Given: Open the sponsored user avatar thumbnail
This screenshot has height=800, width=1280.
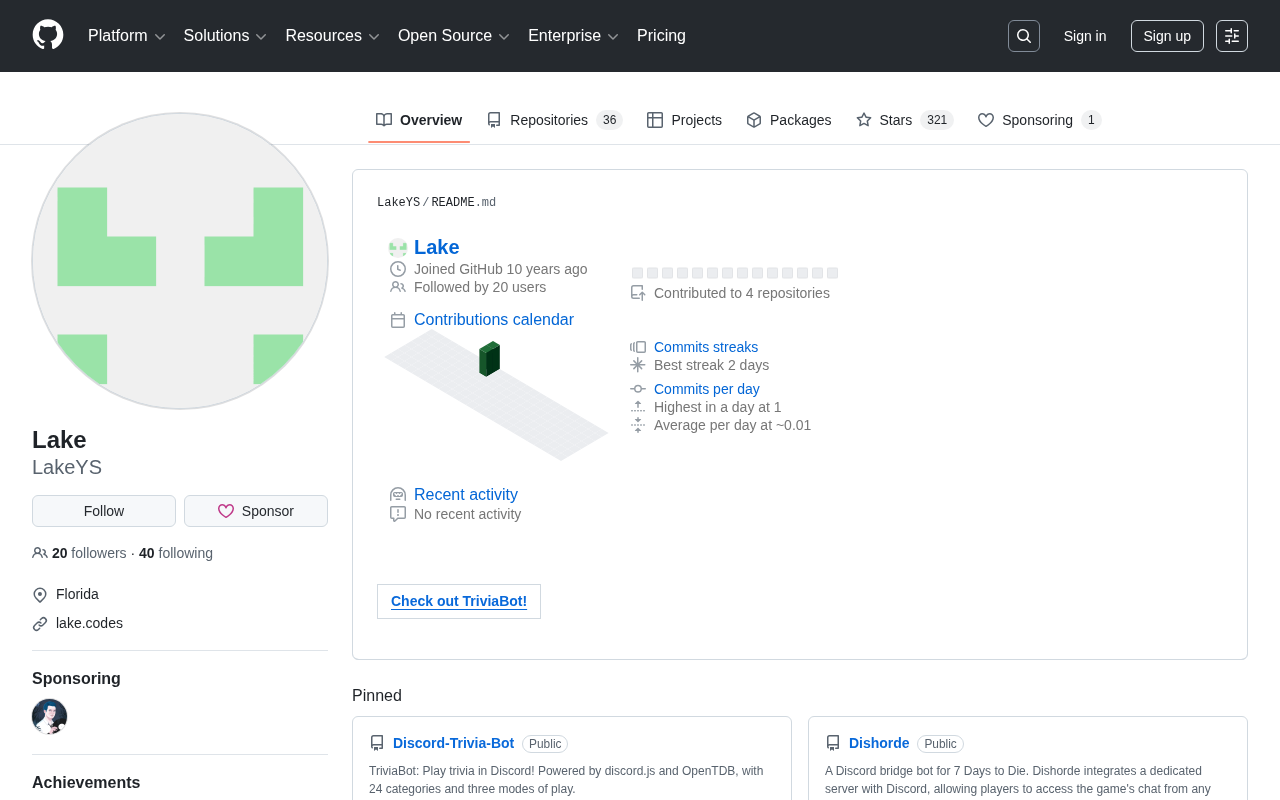Looking at the screenshot, I should (50, 717).
